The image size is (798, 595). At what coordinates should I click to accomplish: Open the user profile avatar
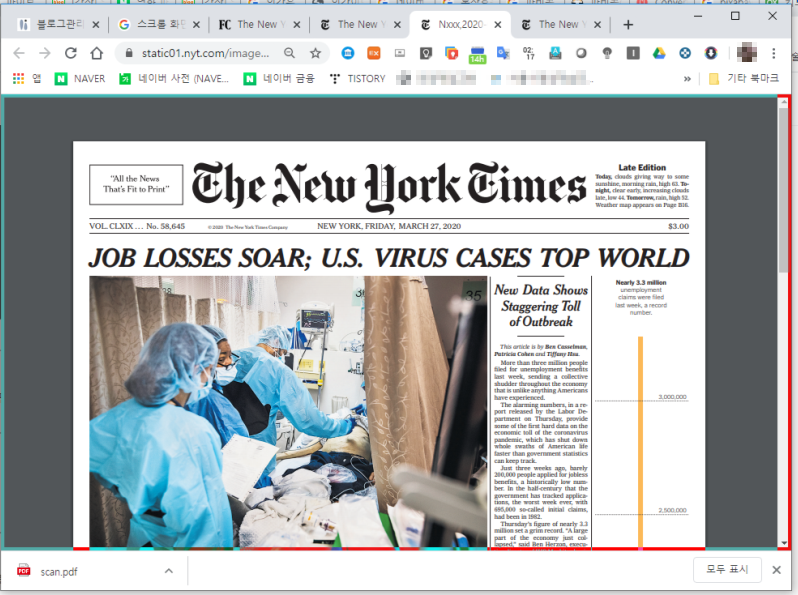point(747,53)
